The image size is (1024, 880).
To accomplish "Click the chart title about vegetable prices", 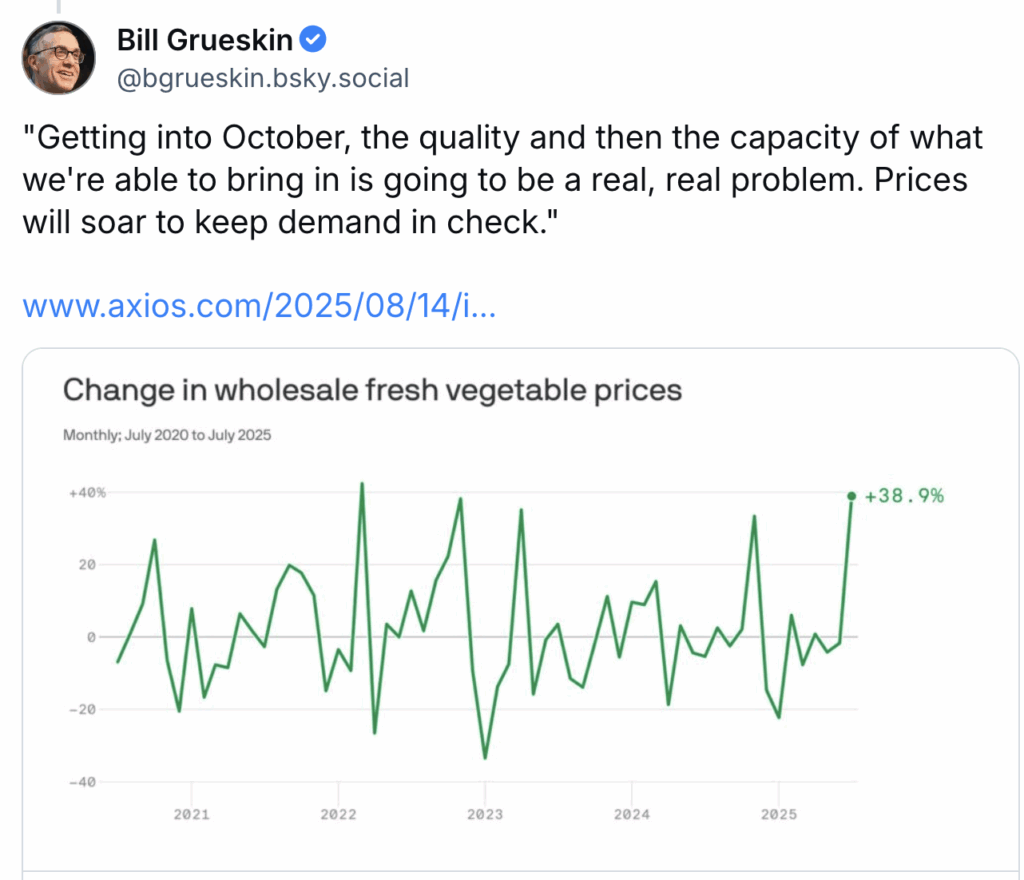I will pyautogui.click(x=372, y=390).
